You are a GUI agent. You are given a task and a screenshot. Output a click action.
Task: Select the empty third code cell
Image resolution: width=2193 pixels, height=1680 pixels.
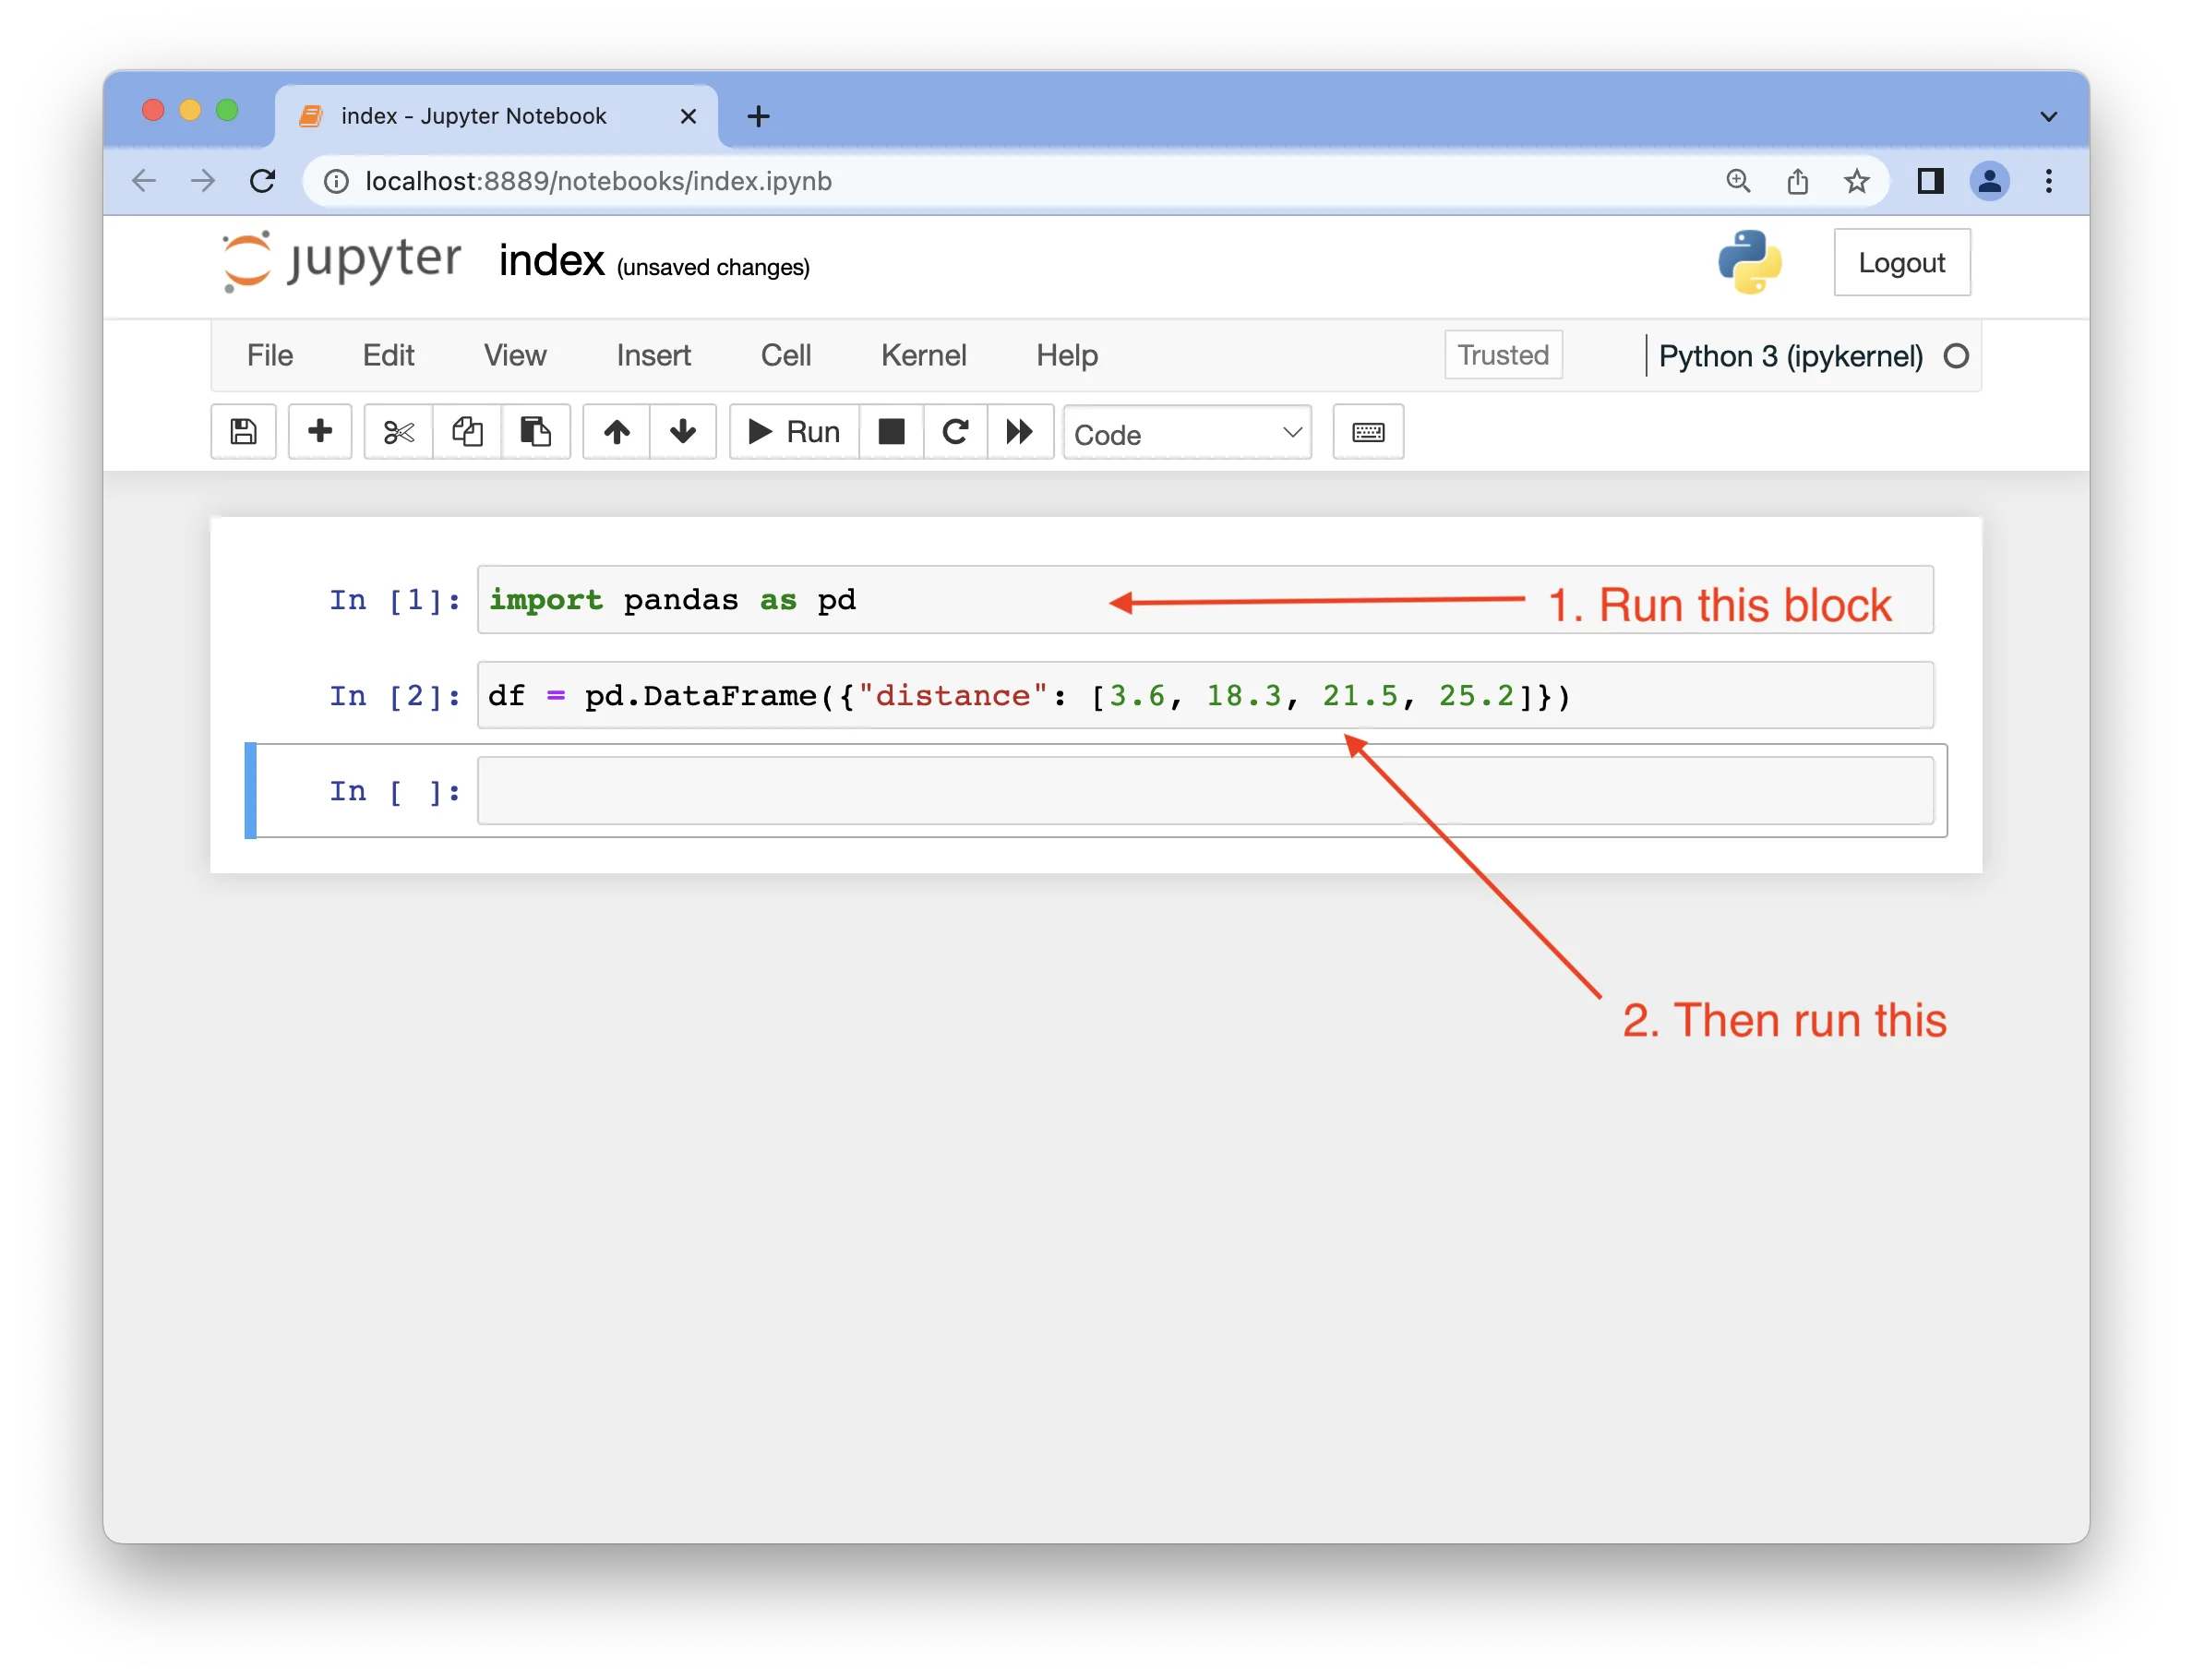tap(1100, 790)
